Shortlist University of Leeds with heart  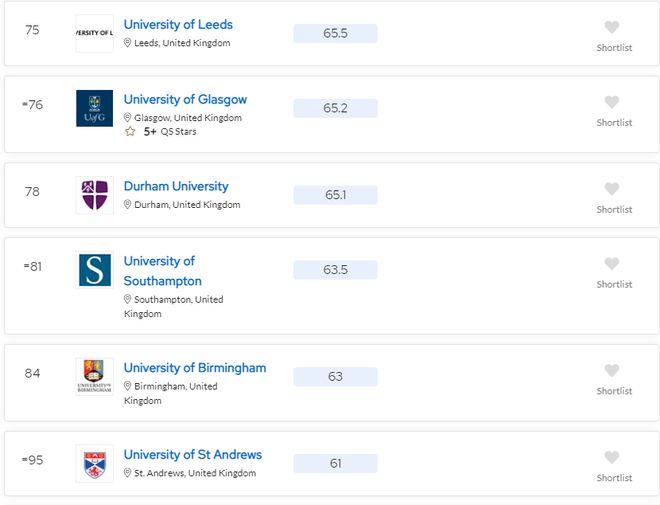[x=612, y=27]
